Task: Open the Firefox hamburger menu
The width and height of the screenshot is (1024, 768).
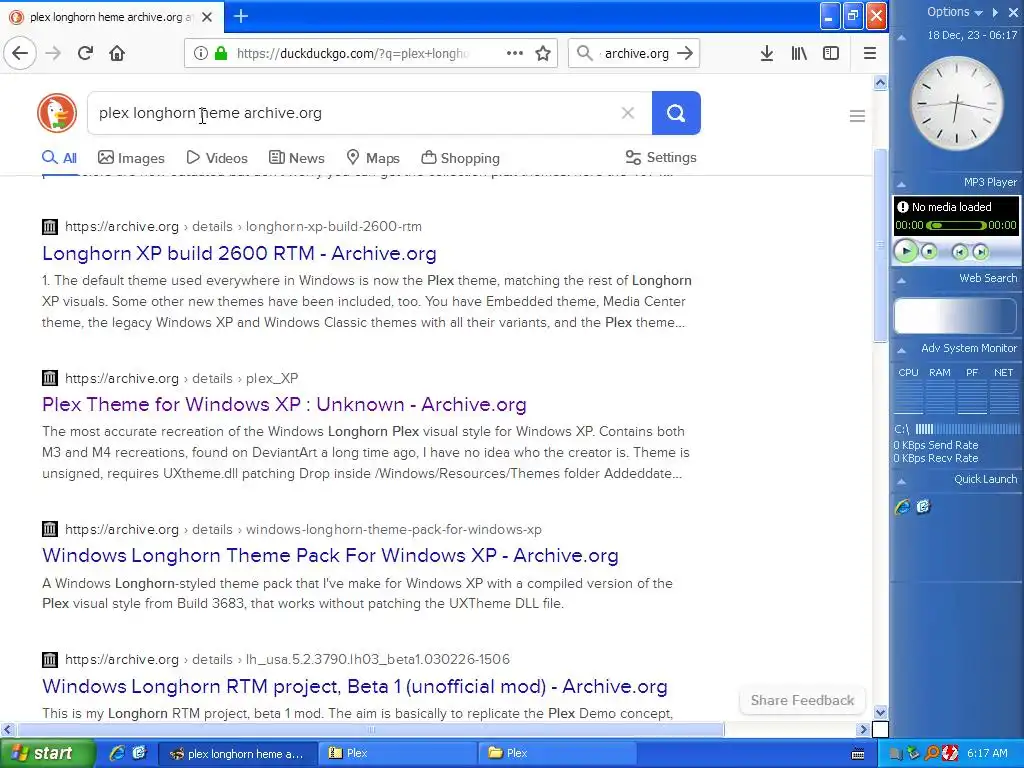Action: (x=869, y=54)
